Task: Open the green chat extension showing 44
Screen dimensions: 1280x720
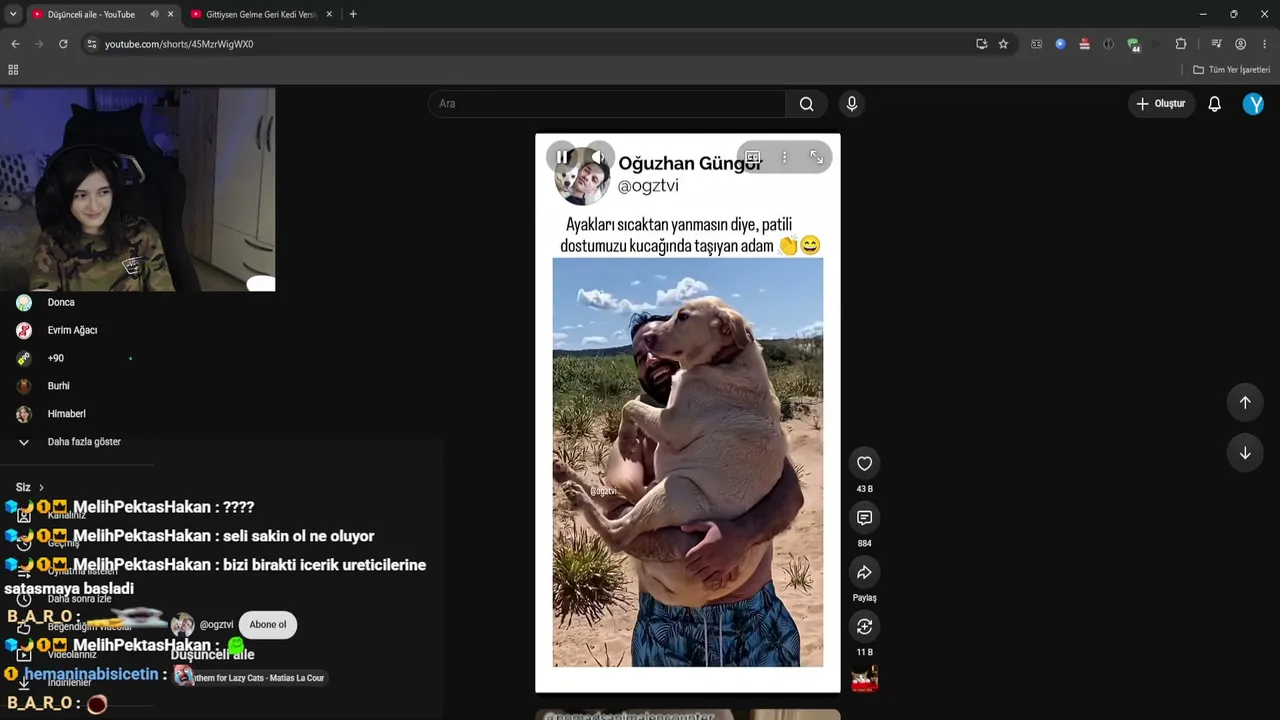Action: coord(1133,45)
